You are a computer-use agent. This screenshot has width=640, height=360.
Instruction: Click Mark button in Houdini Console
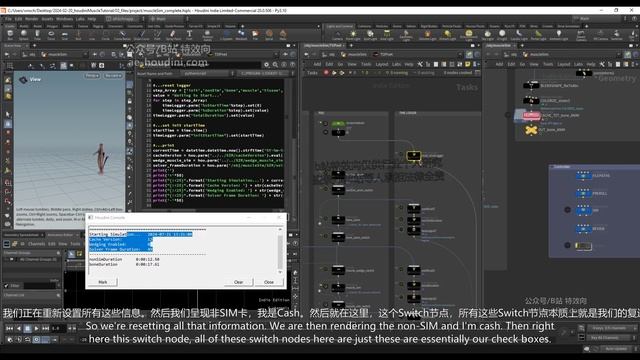103,282
